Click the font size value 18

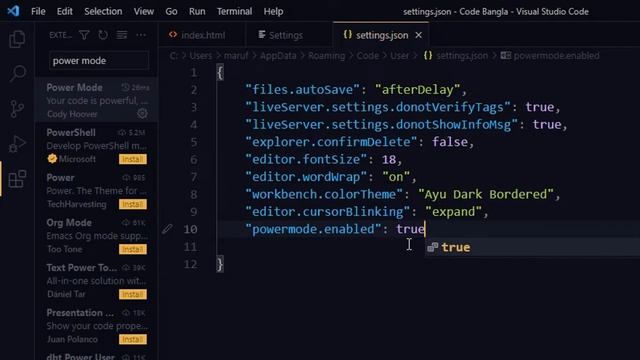[389, 159]
